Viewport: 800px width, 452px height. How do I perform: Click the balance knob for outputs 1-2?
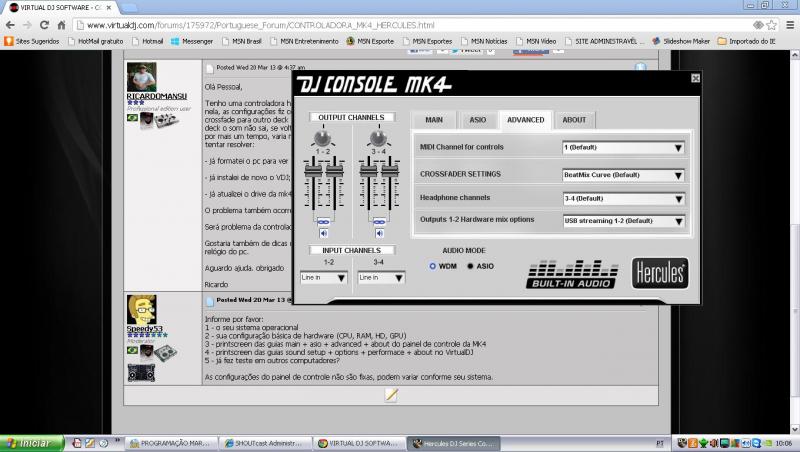[x=322, y=138]
